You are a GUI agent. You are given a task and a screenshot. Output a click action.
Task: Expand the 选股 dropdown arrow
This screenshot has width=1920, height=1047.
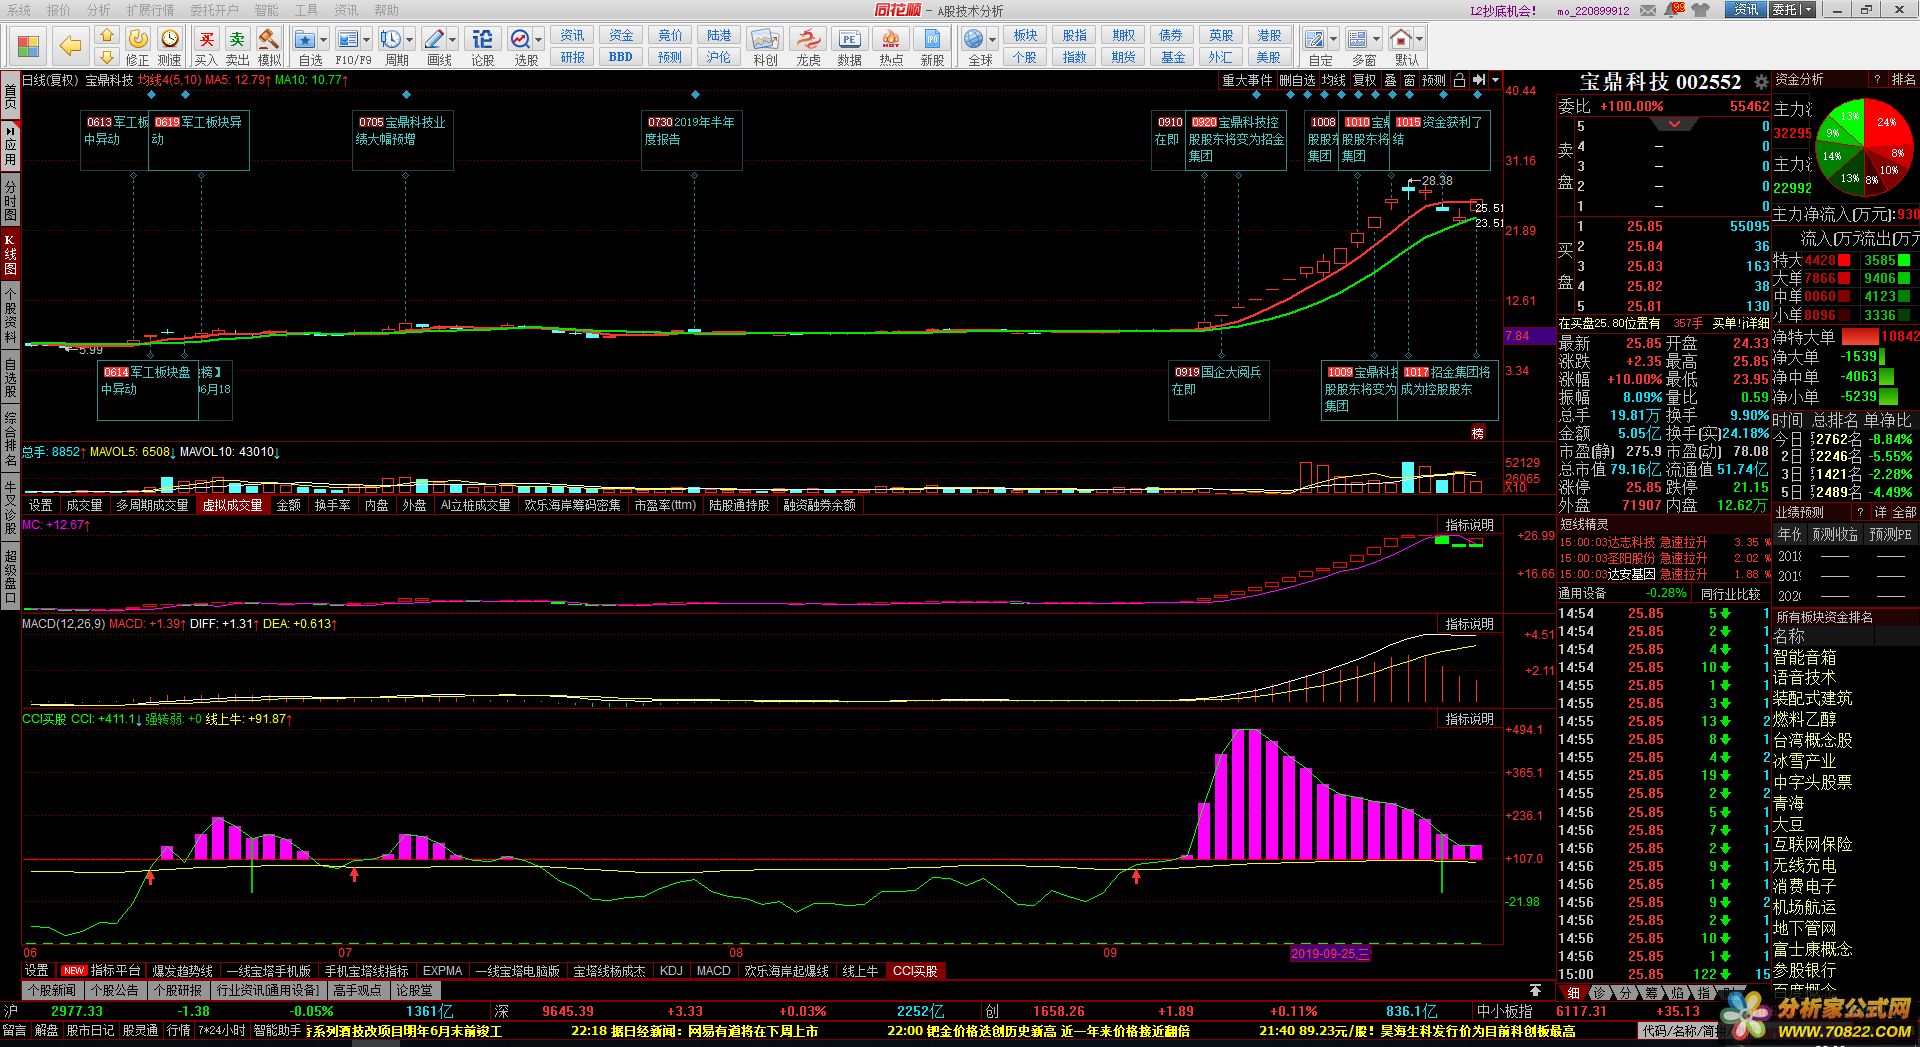point(538,41)
